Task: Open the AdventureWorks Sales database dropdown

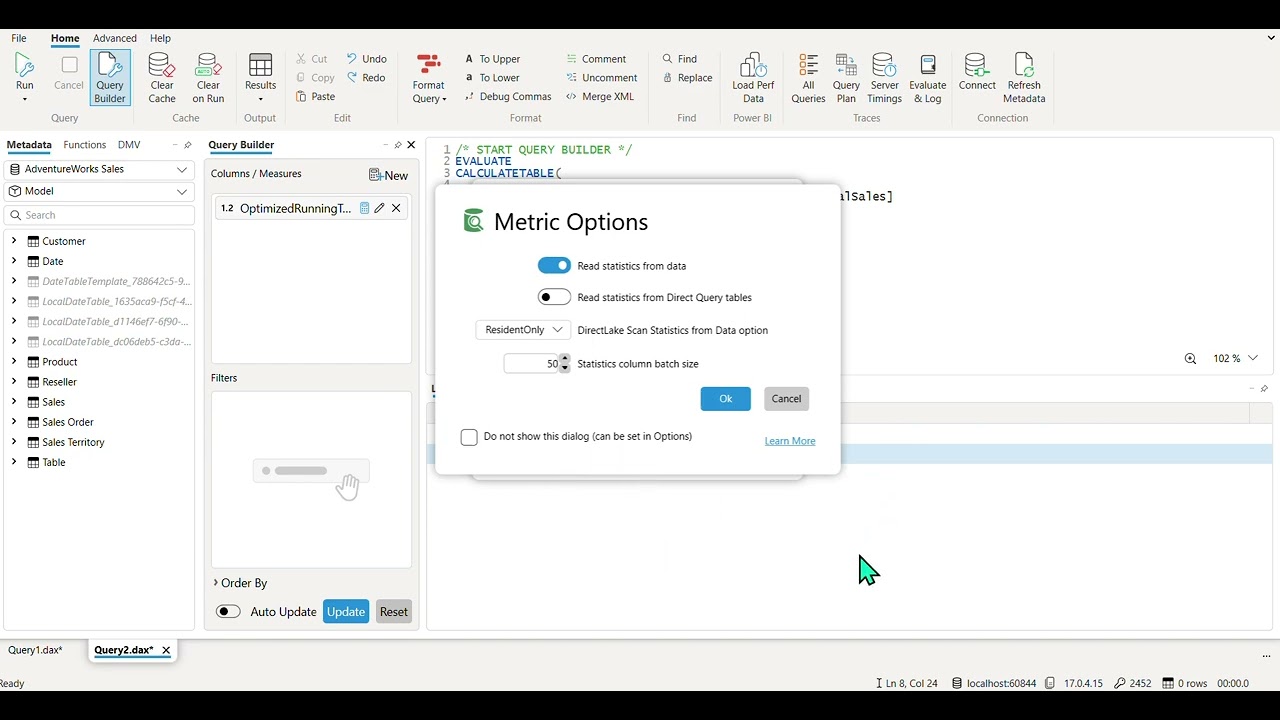Action: 98,169
